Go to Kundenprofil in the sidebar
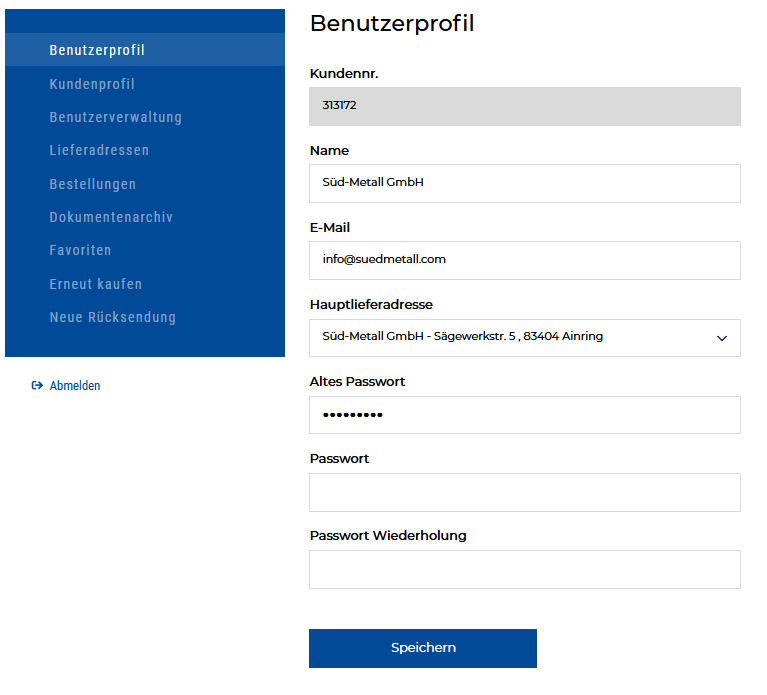This screenshot has height=695, width=767. [92, 84]
